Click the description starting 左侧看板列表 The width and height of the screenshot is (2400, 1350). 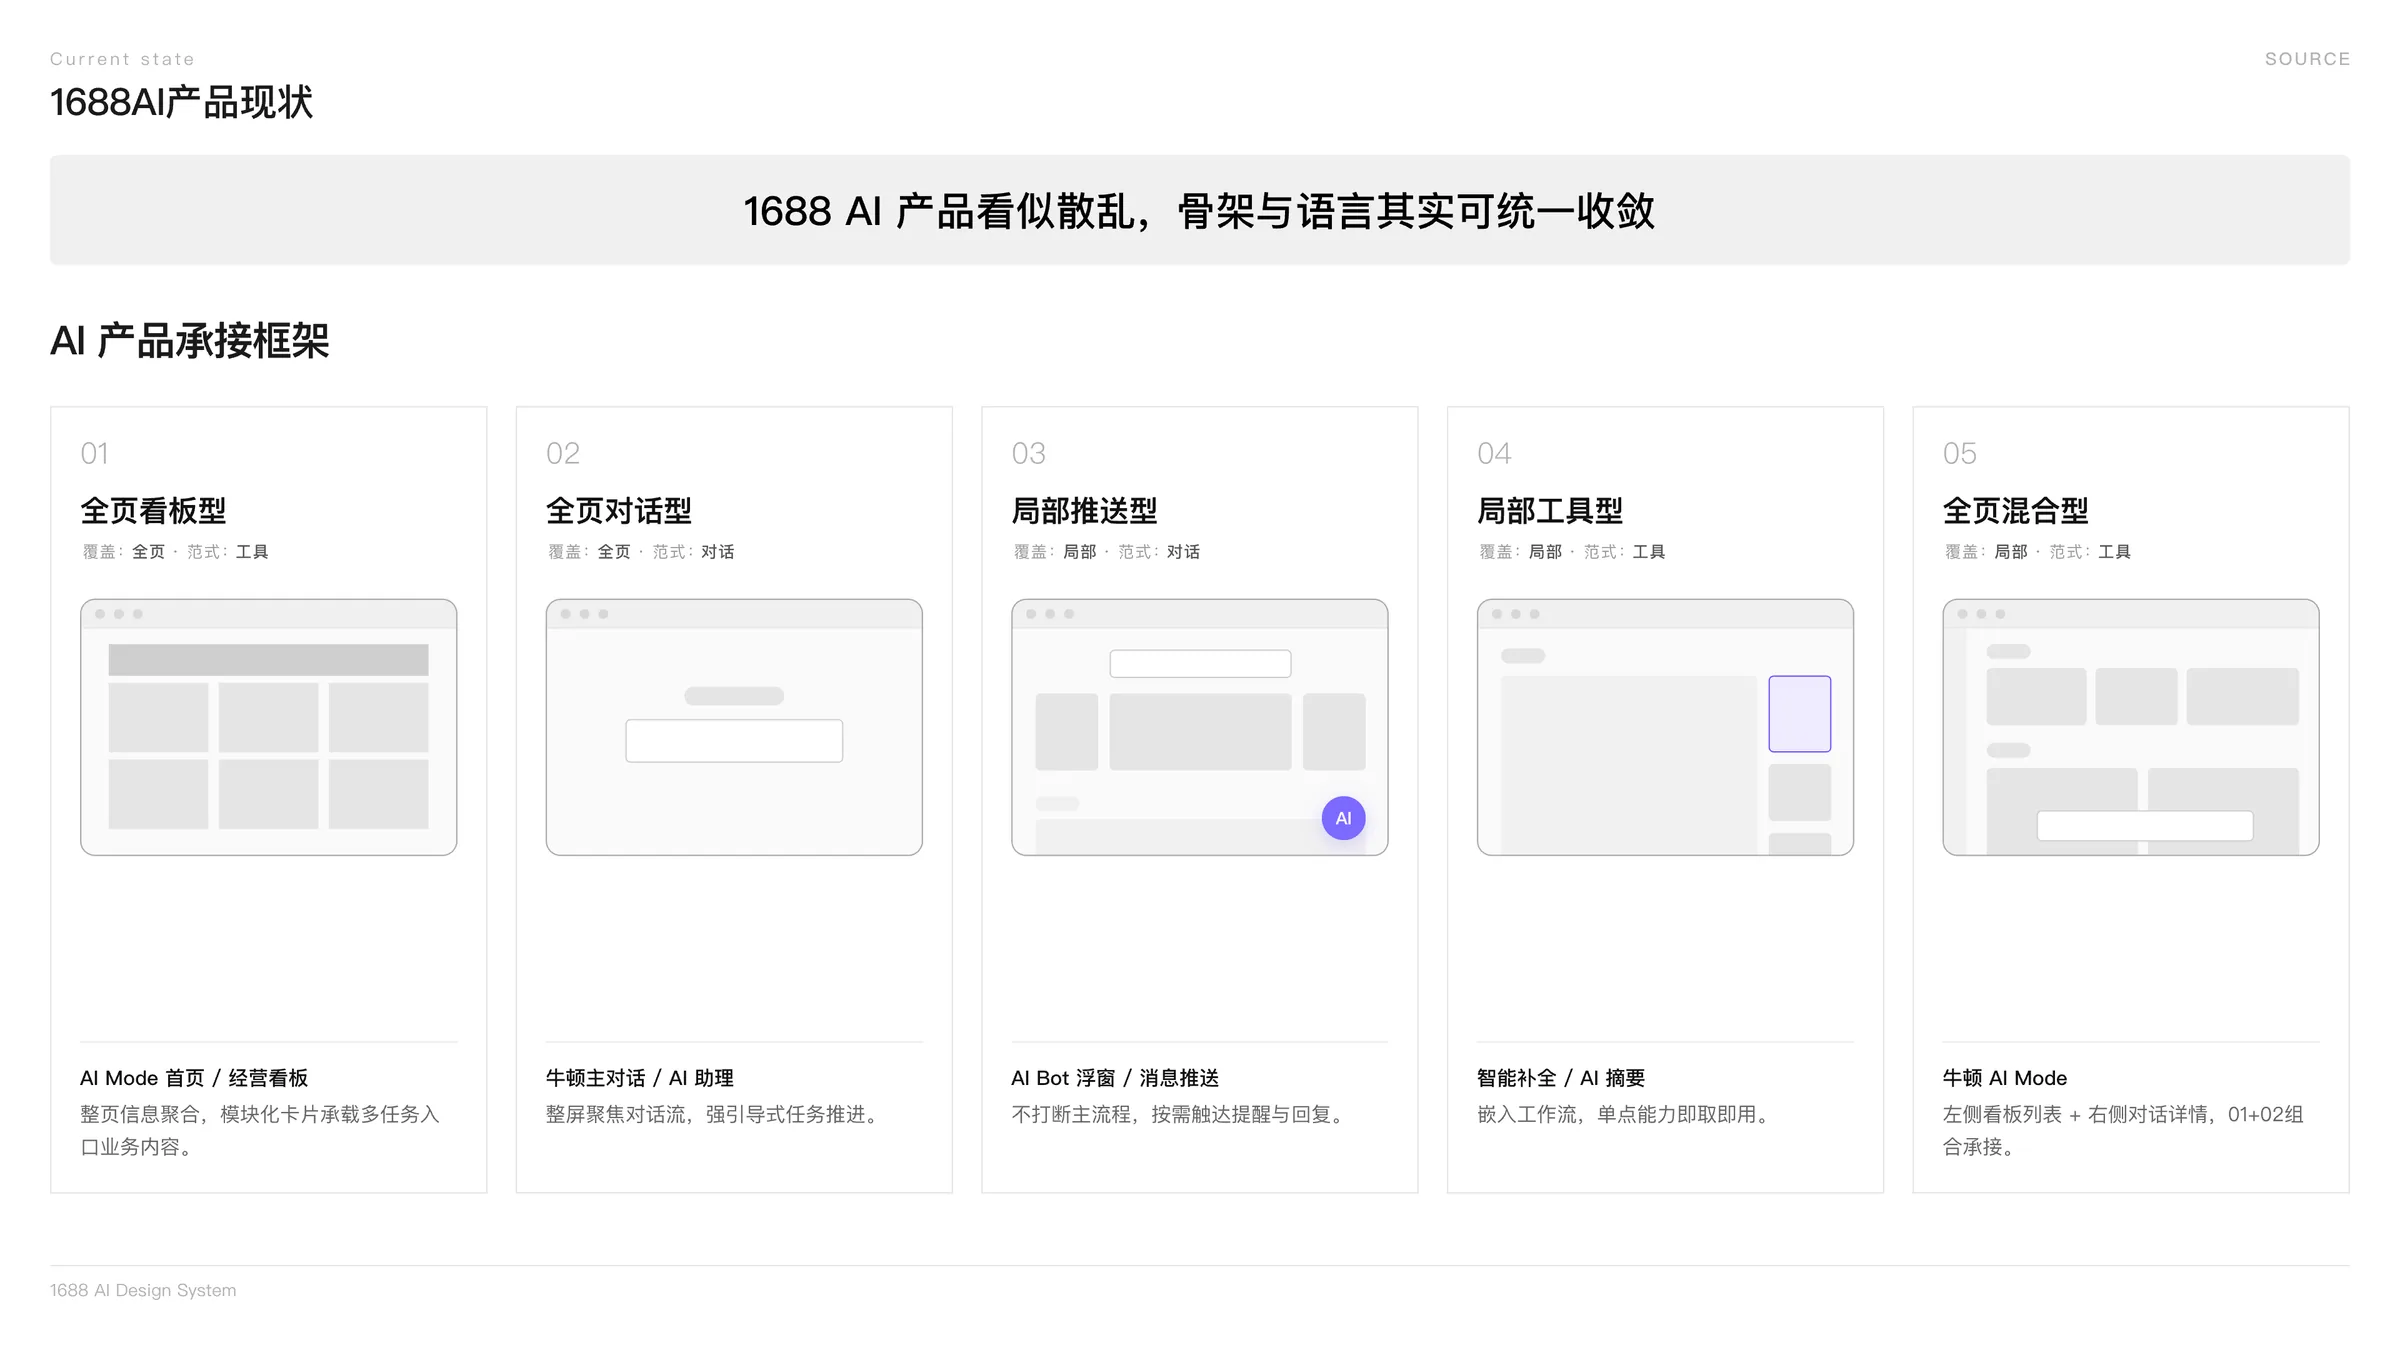click(2123, 1130)
